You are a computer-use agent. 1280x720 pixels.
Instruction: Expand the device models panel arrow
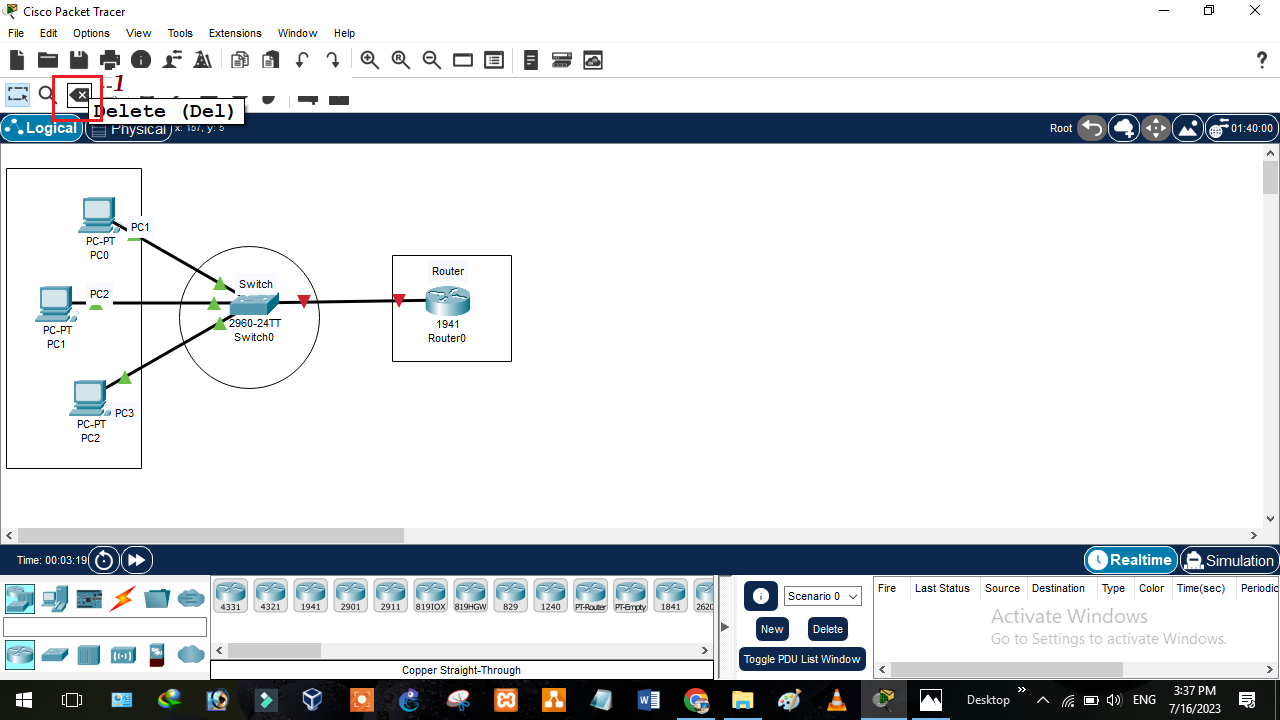724,627
